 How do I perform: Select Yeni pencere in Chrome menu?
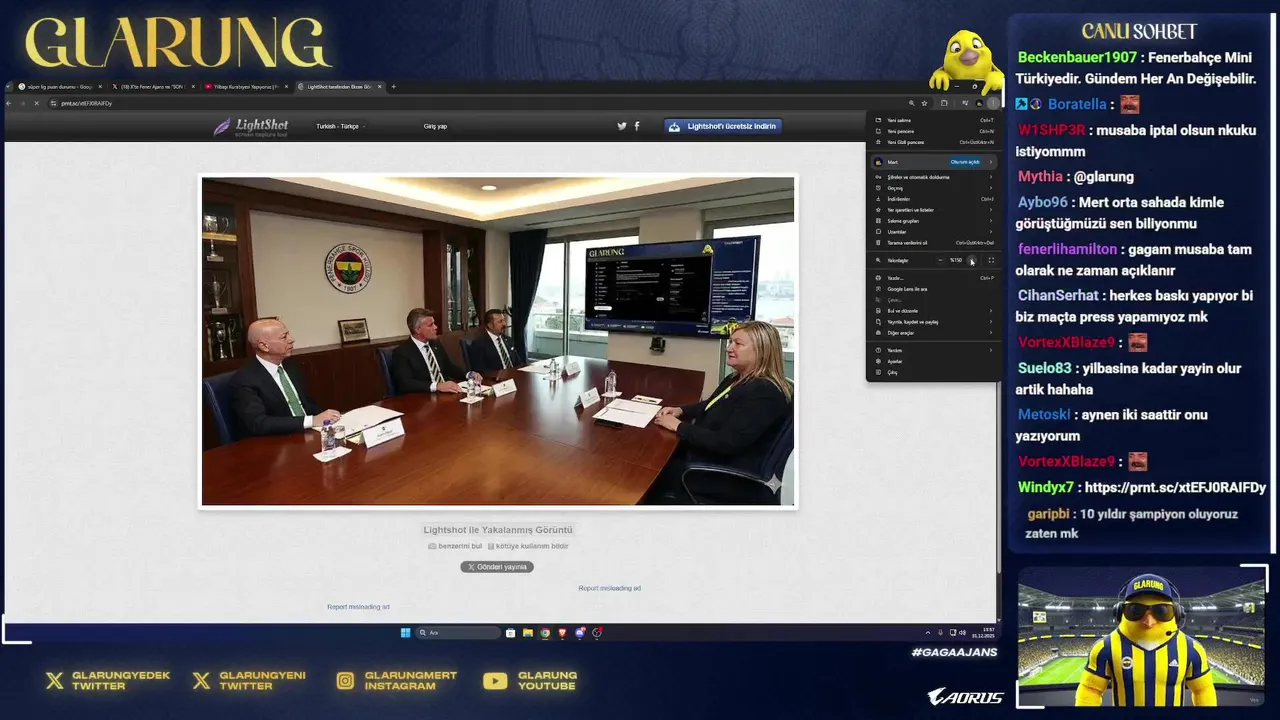click(933, 131)
